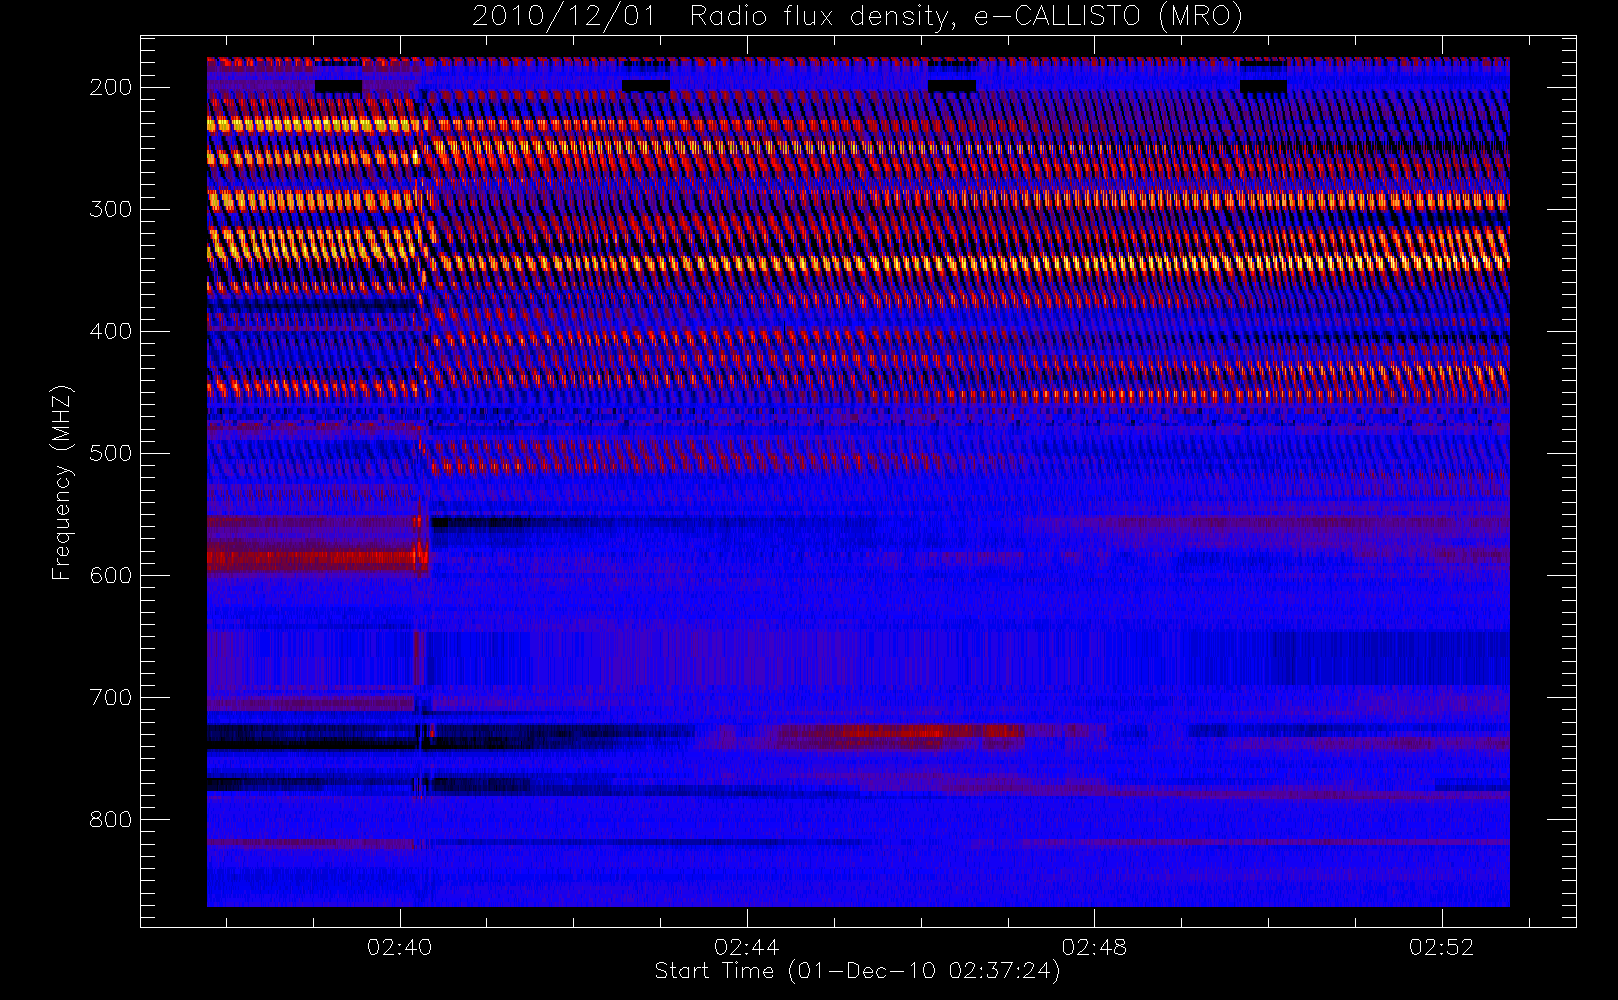The width and height of the screenshot is (1618, 1000).
Task: Select the 400 frequency tick label
Action: [111, 331]
